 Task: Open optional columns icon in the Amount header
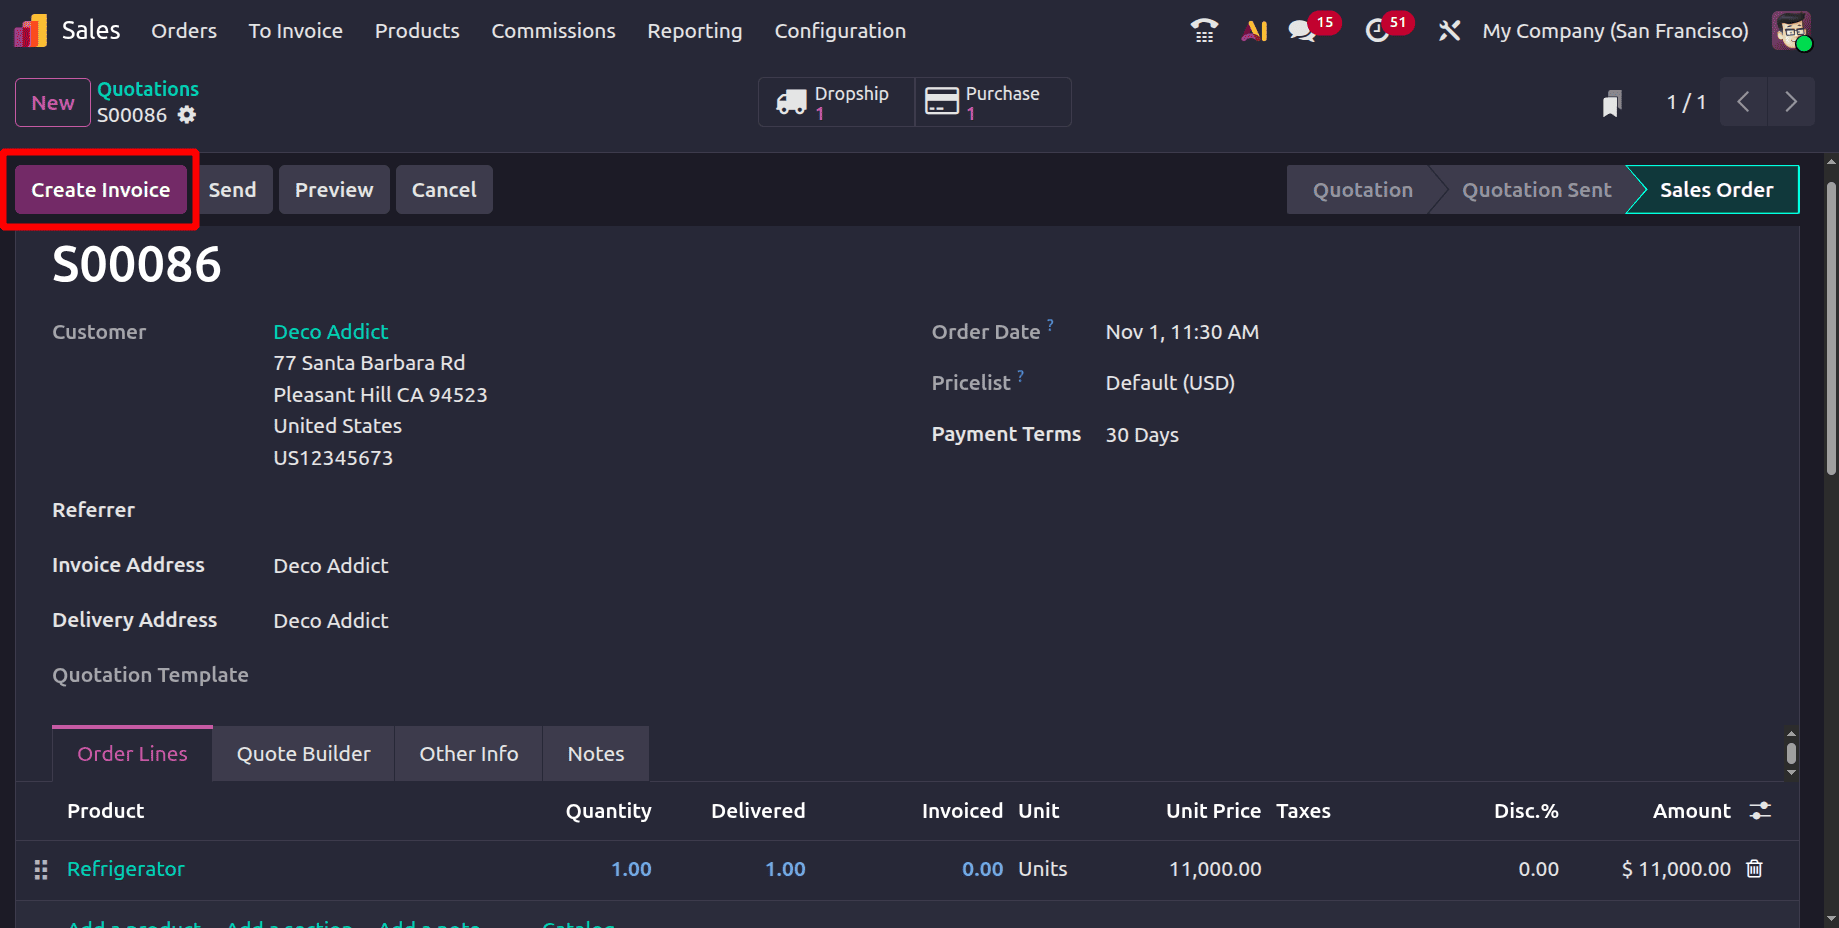click(1760, 810)
